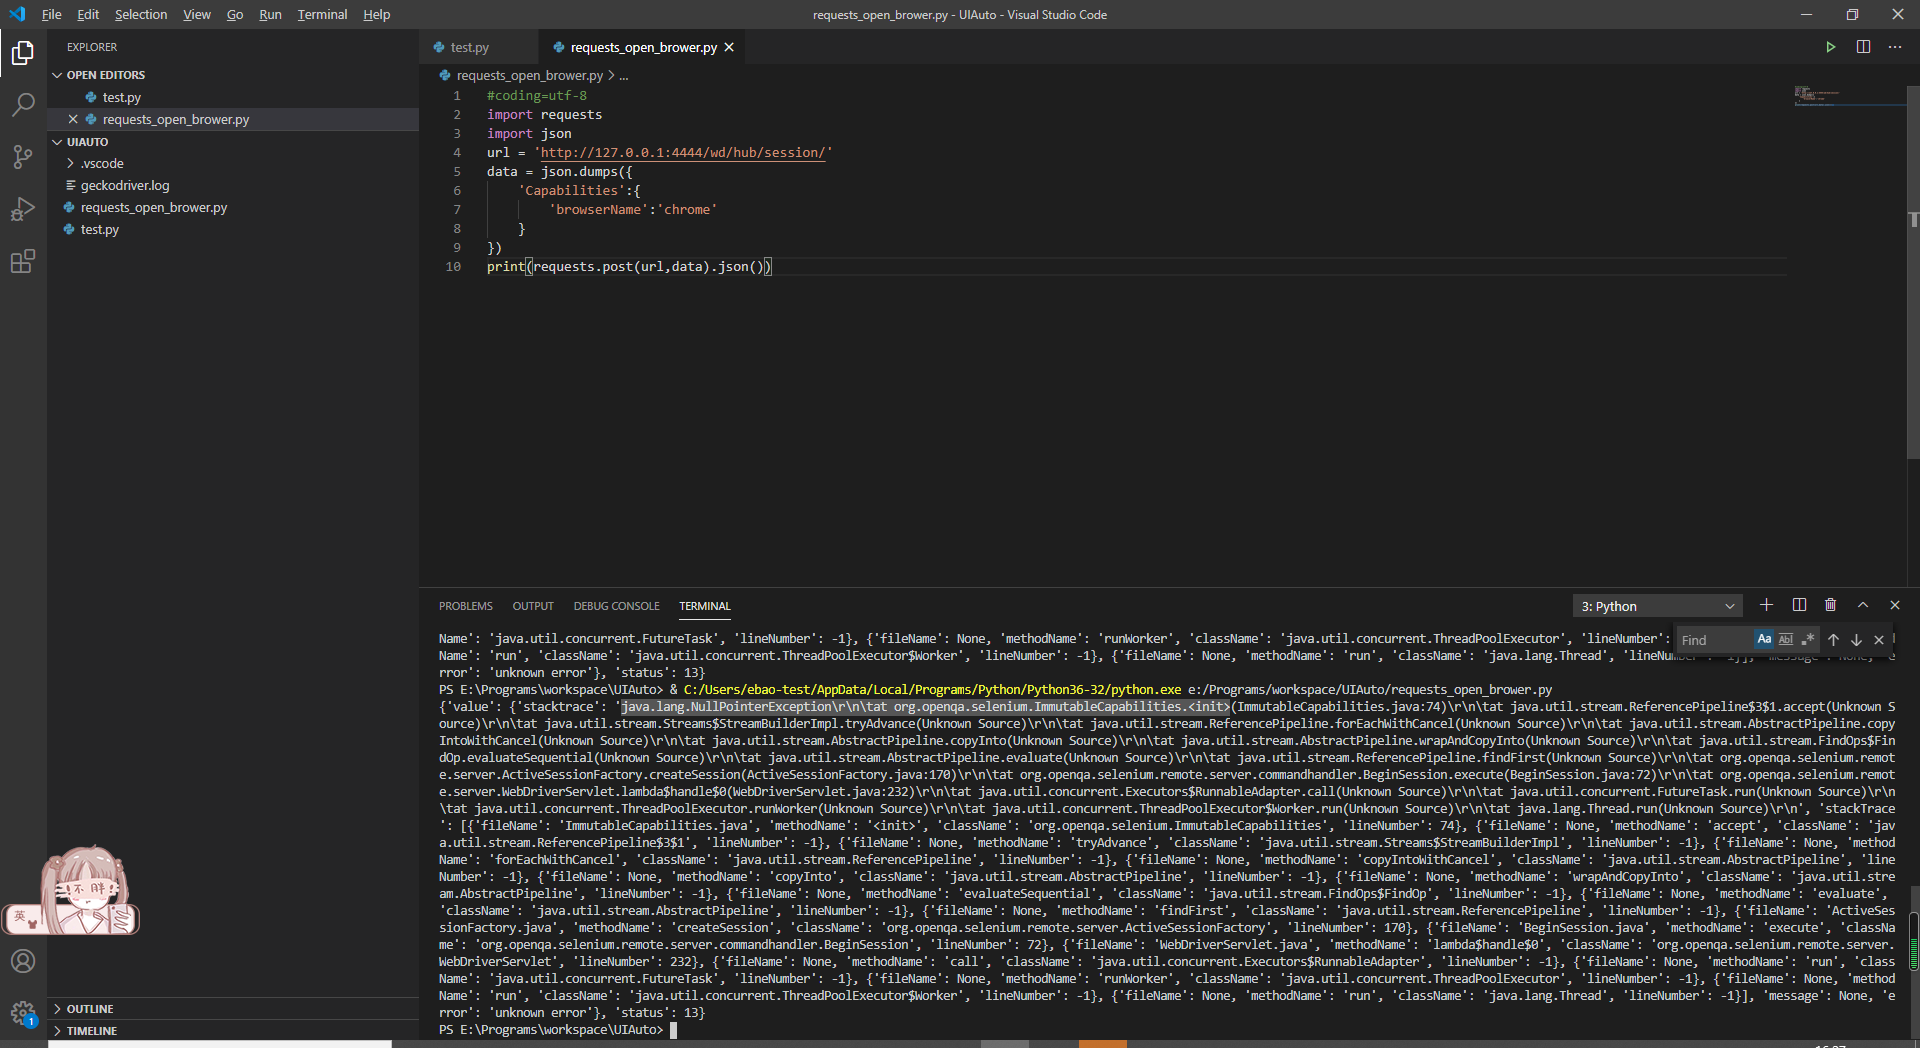Expand the .vscode folder

click(233, 163)
